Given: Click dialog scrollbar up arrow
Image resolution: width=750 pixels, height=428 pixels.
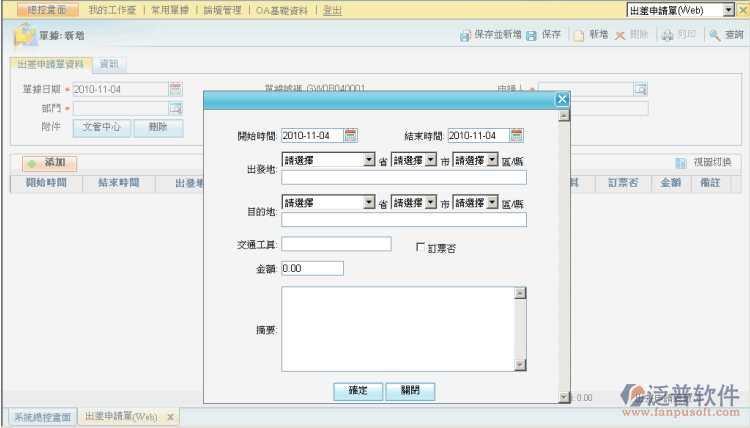Looking at the screenshot, I should point(564,116).
